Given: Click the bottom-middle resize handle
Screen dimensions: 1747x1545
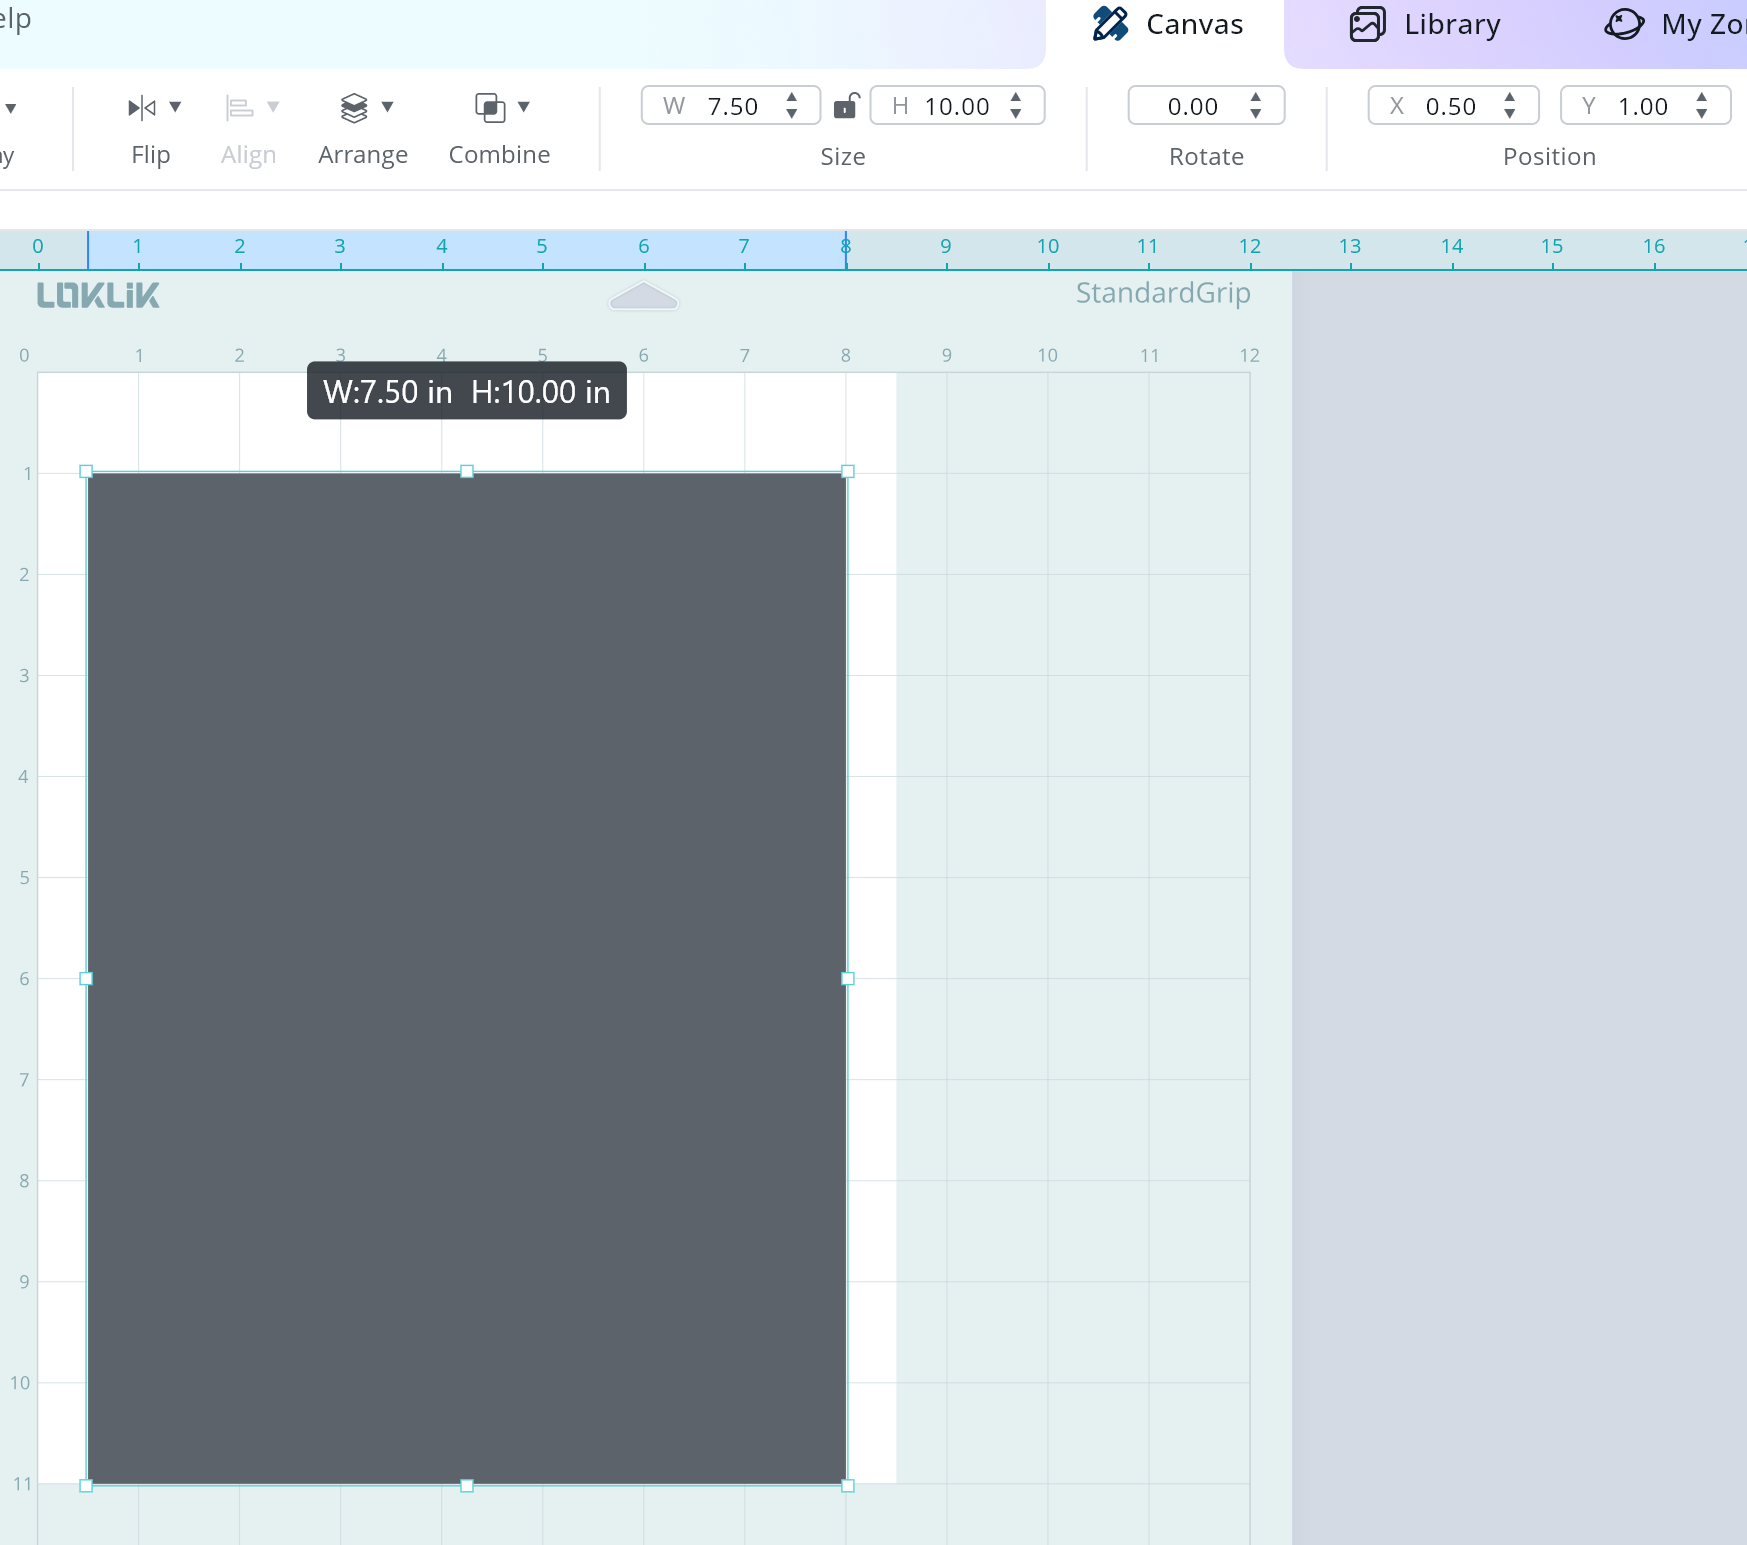Looking at the screenshot, I should coord(467,1486).
